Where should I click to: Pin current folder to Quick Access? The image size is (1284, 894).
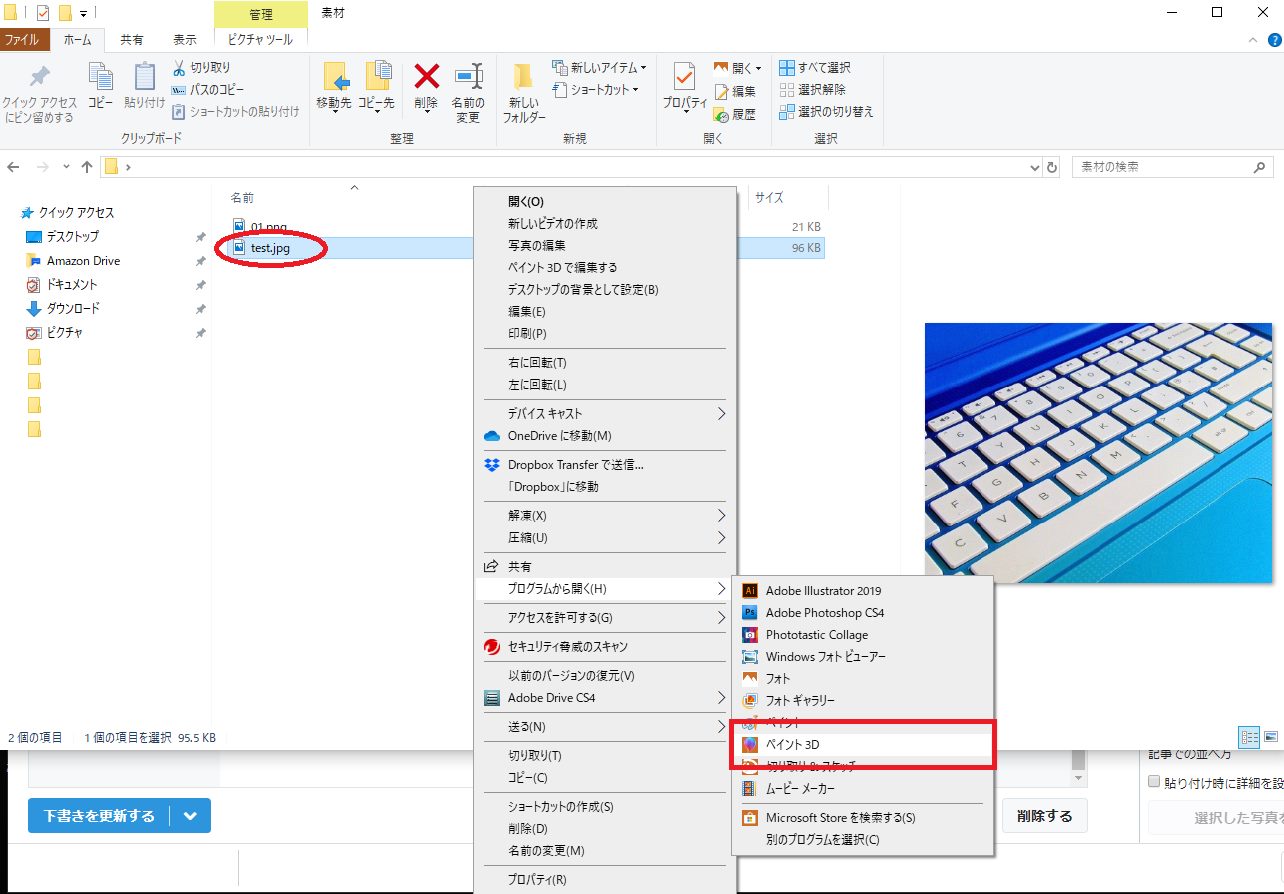tap(39, 93)
